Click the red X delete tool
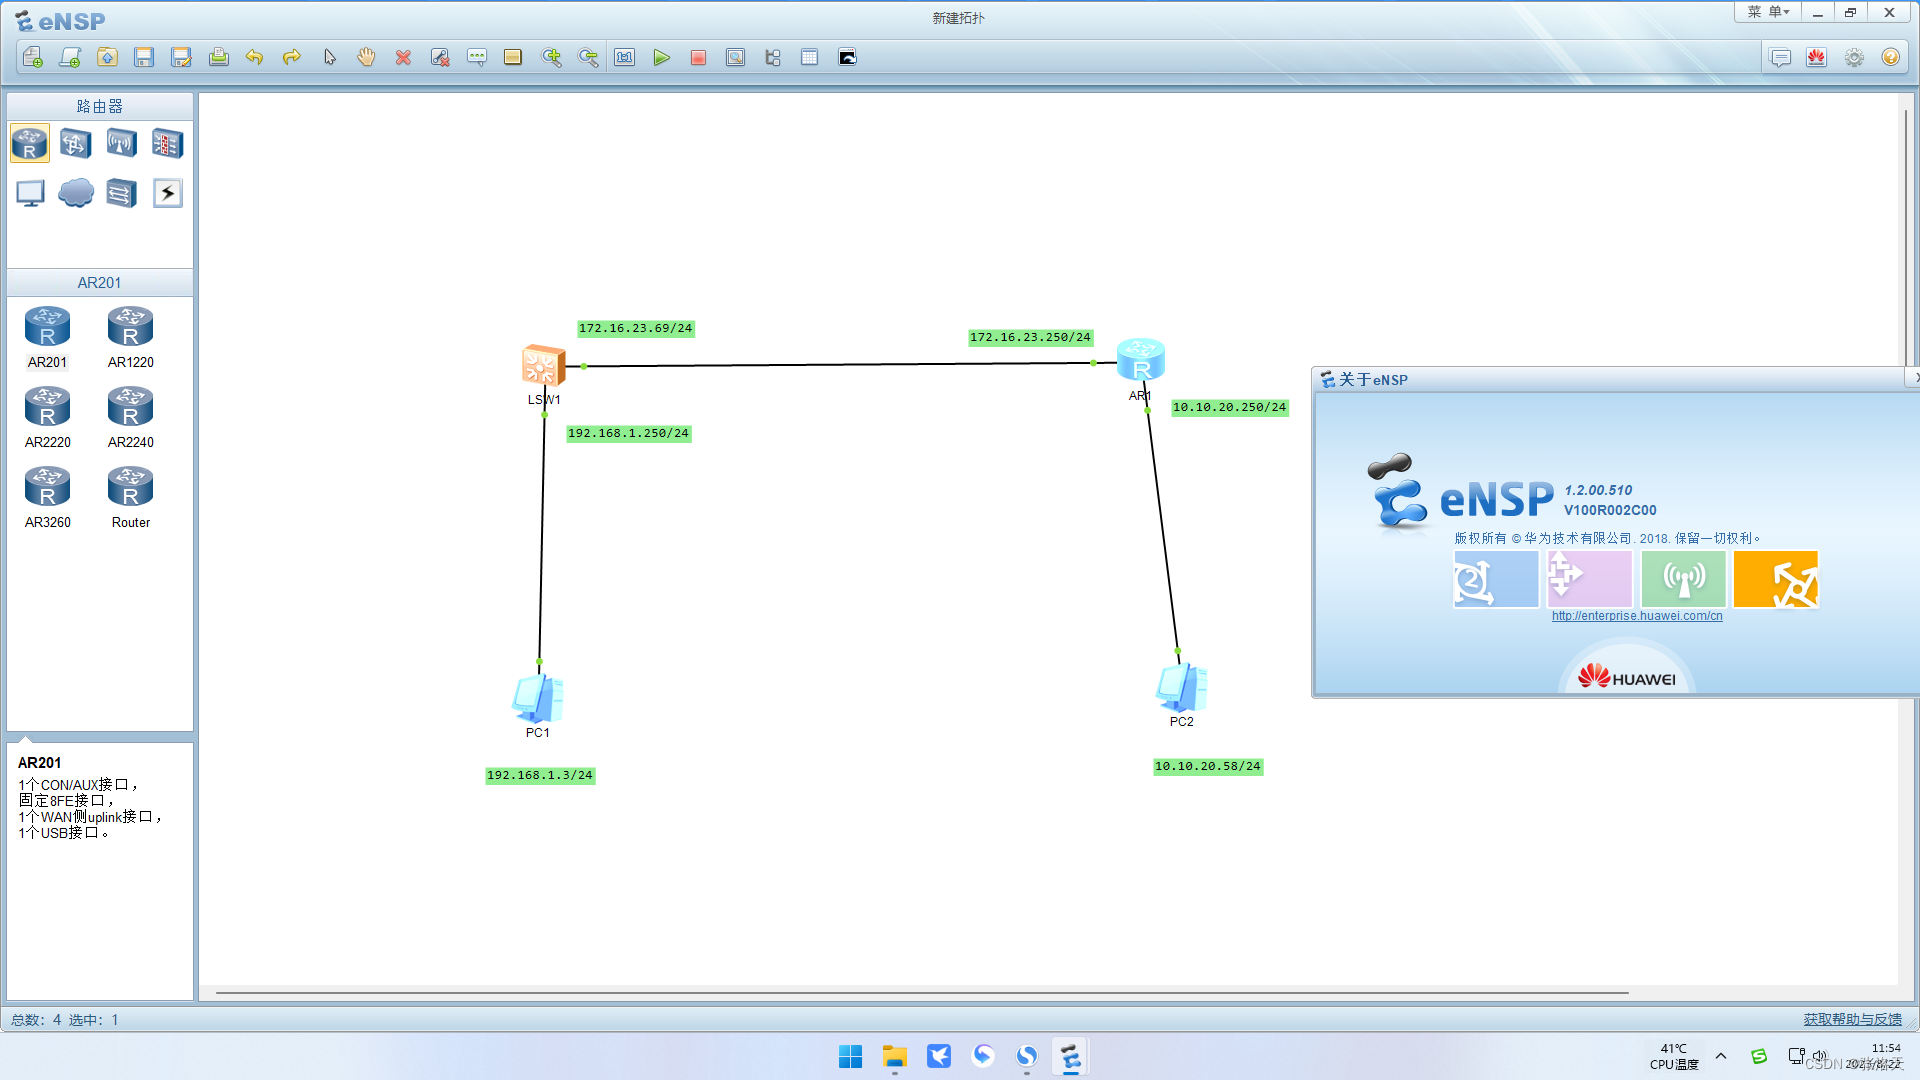Image resolution: width=1920 pixels, height=1080 pixels. pos(403,58)
